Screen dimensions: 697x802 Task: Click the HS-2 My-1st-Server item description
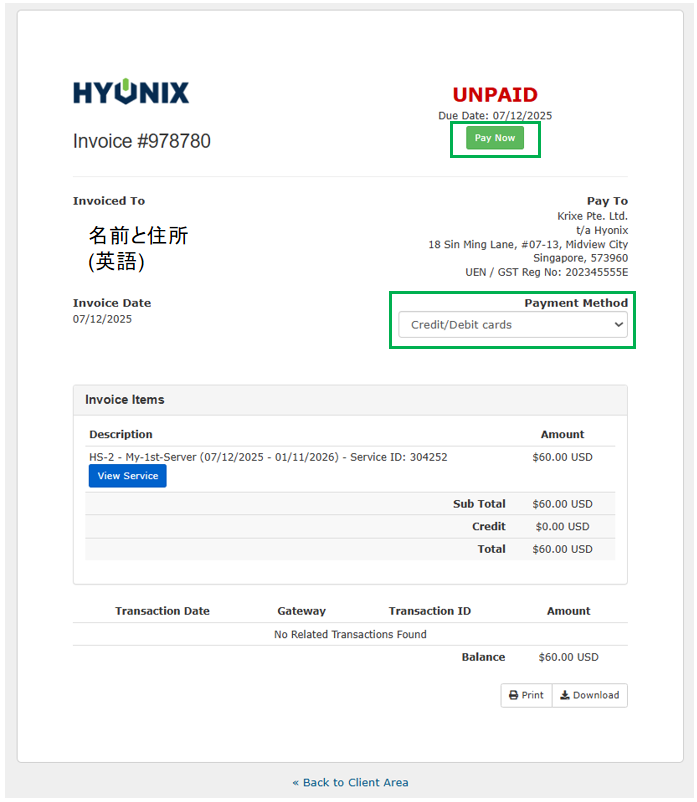pos(268,457)
